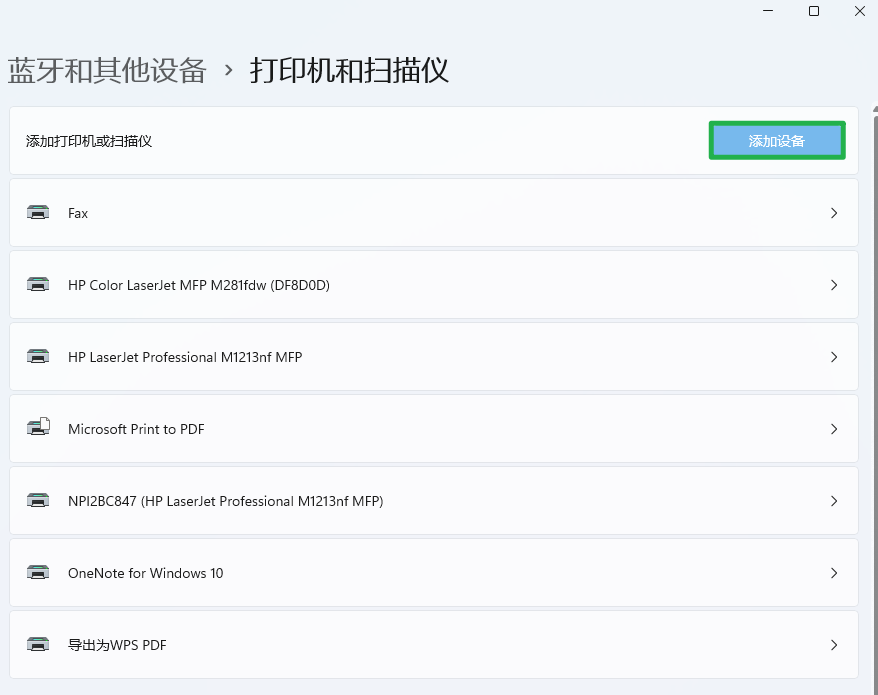The image size is (878, 695).
Task: Expand the NPI2BC847 row chevron
Action: point(834,501)
